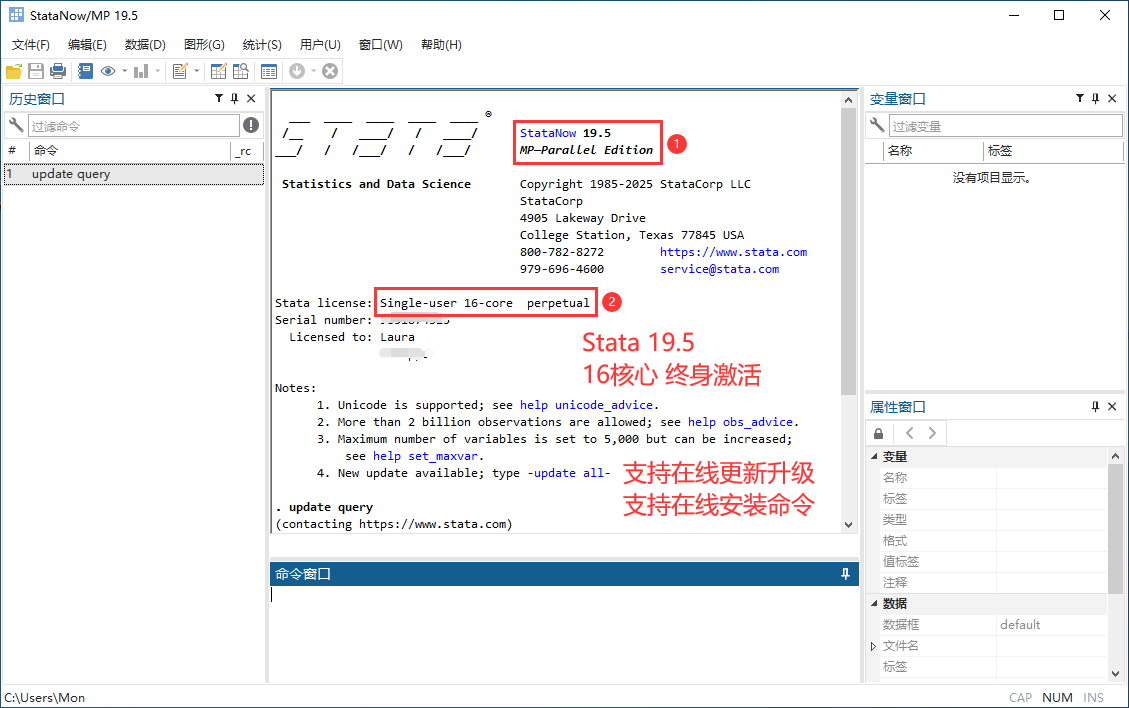Click the next arrow in 属性窗口

click(932, 433)
